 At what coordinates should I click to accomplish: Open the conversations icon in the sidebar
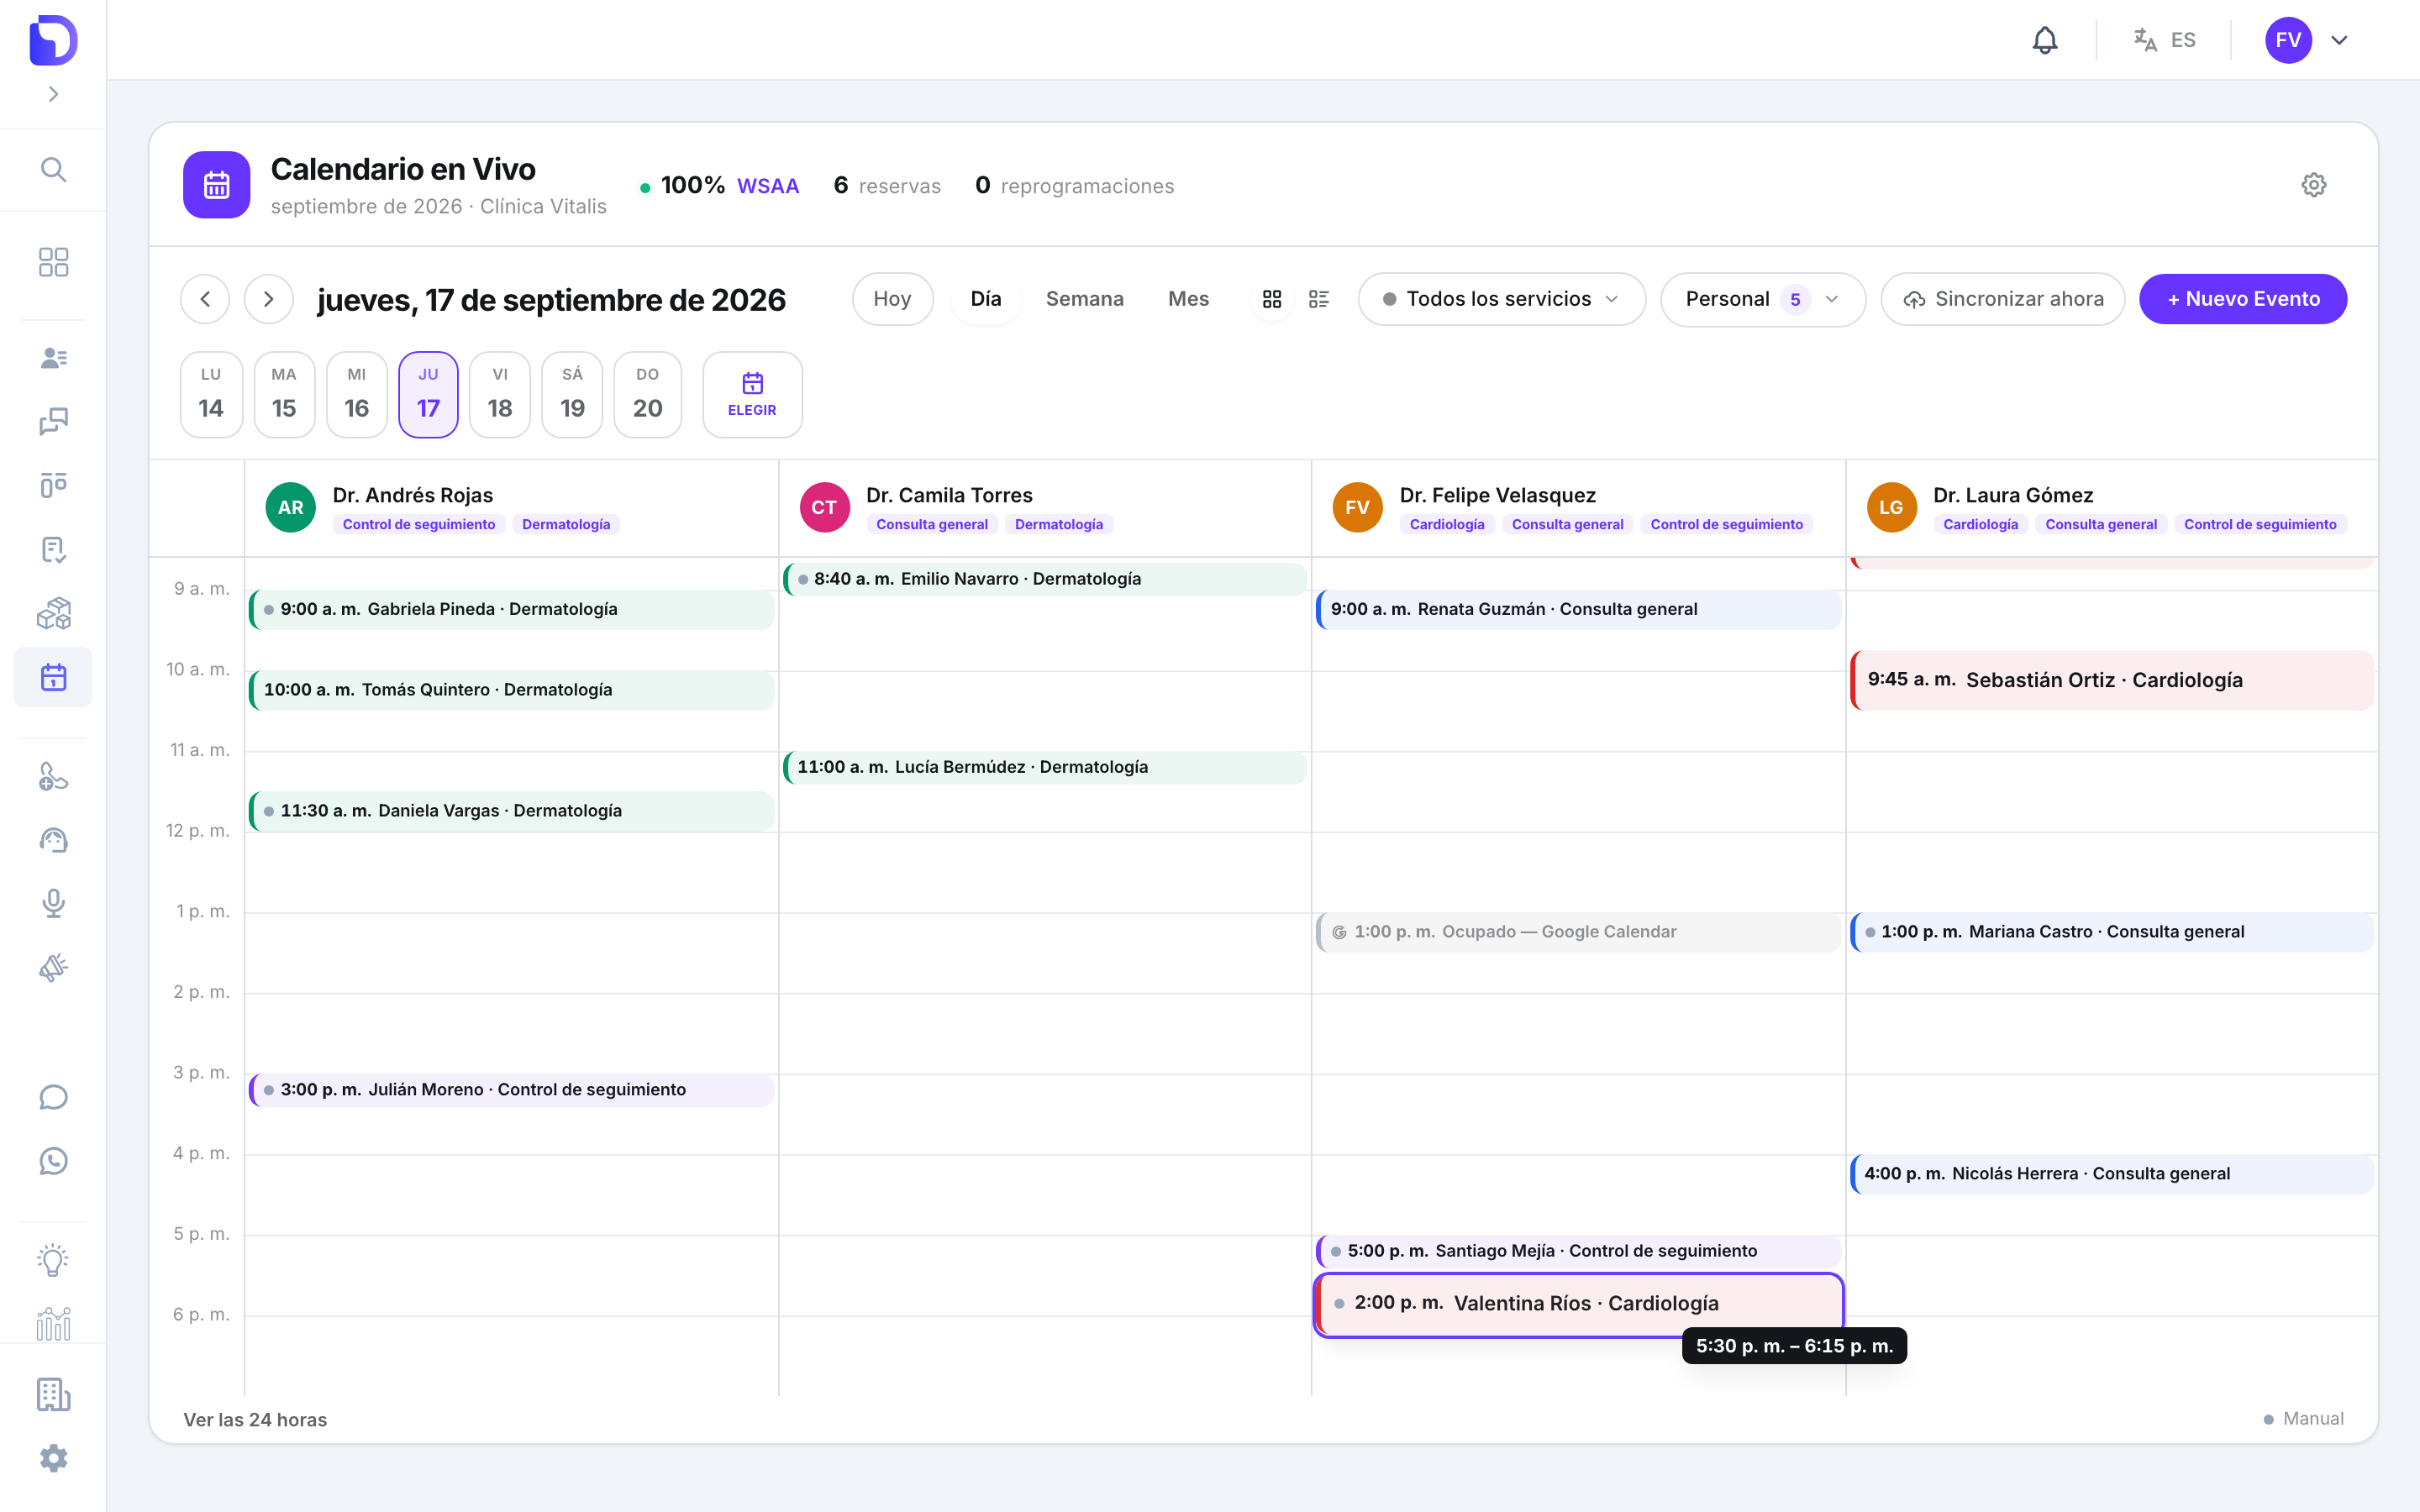pyautogui.click(x=53, y=422)
